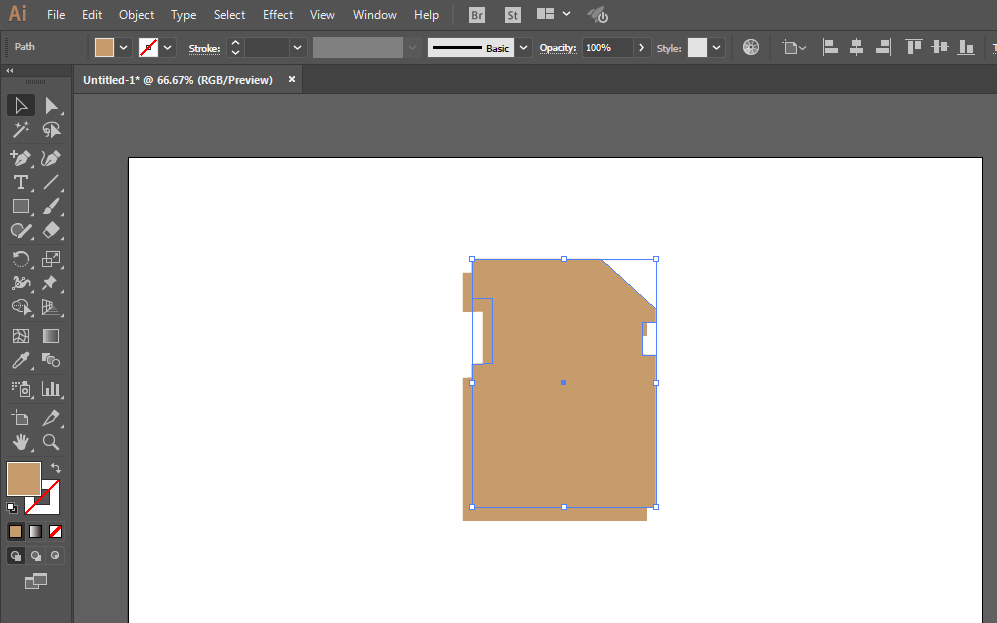Swap fill and stroke colors
997x623 pixels.
pos(56,468)
